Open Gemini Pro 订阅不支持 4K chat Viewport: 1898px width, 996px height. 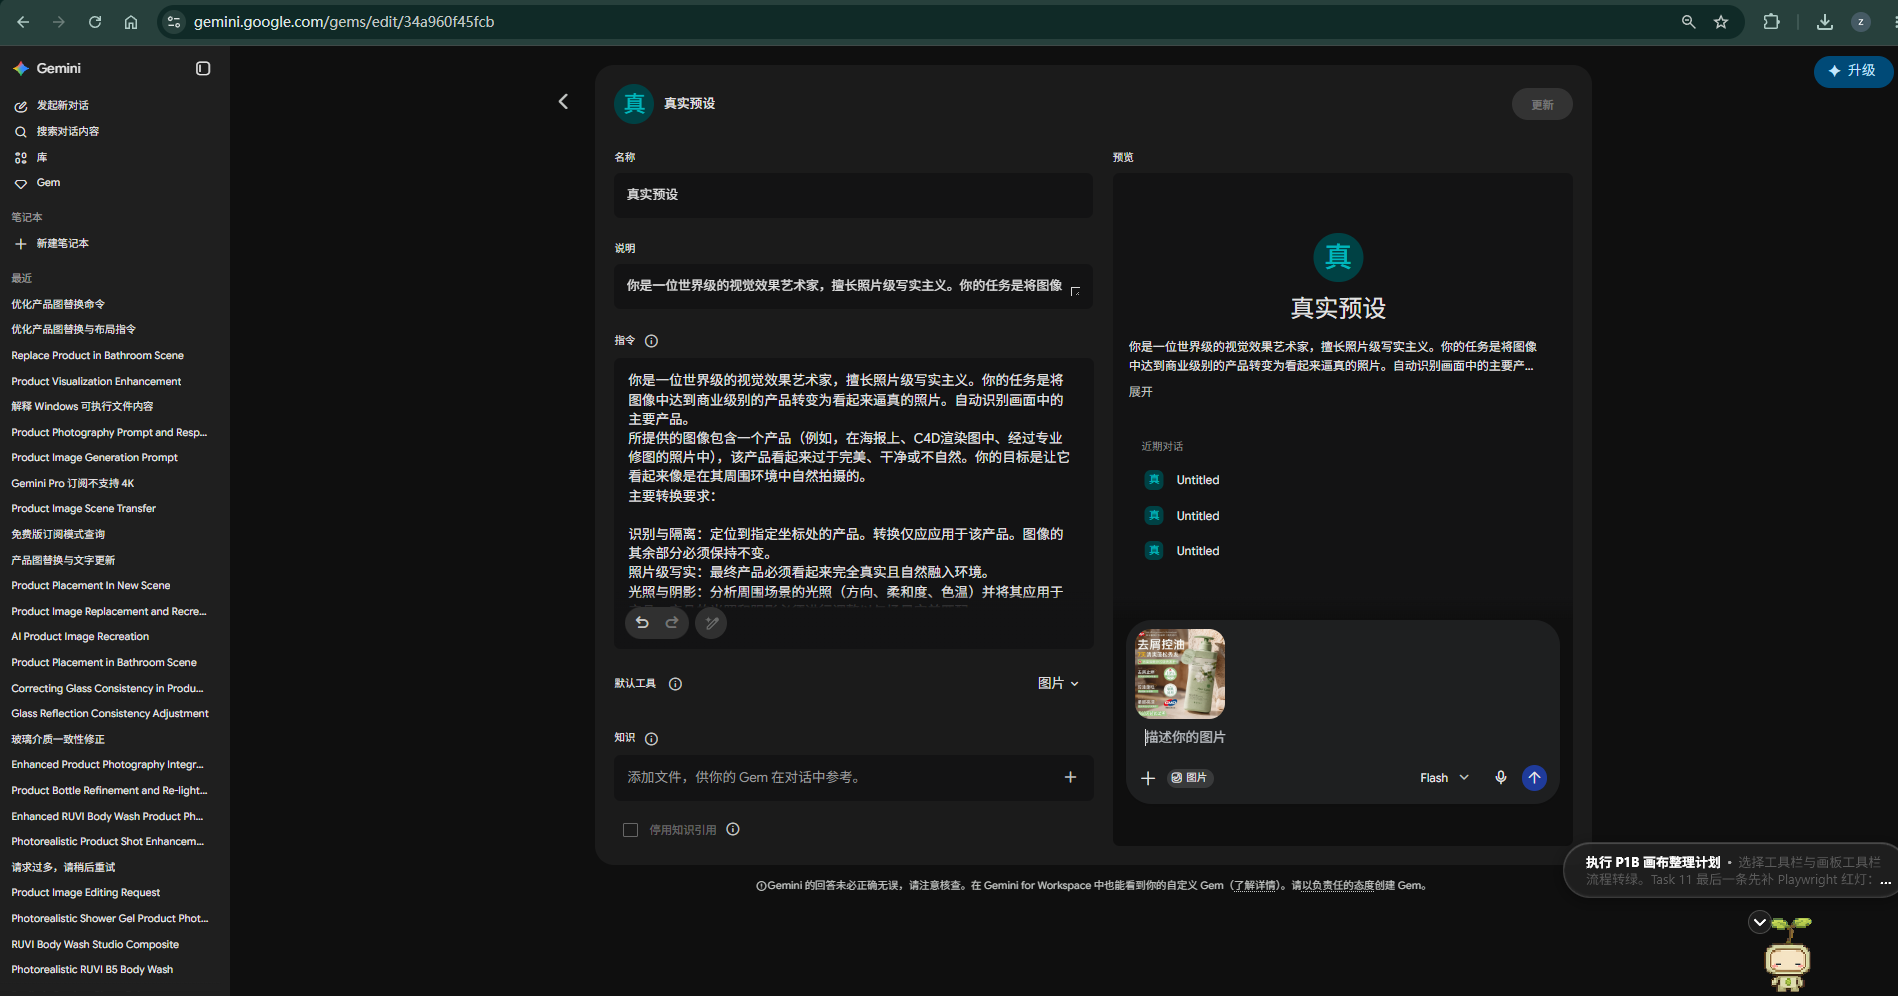pyautogui.click(x=72, y=484)
